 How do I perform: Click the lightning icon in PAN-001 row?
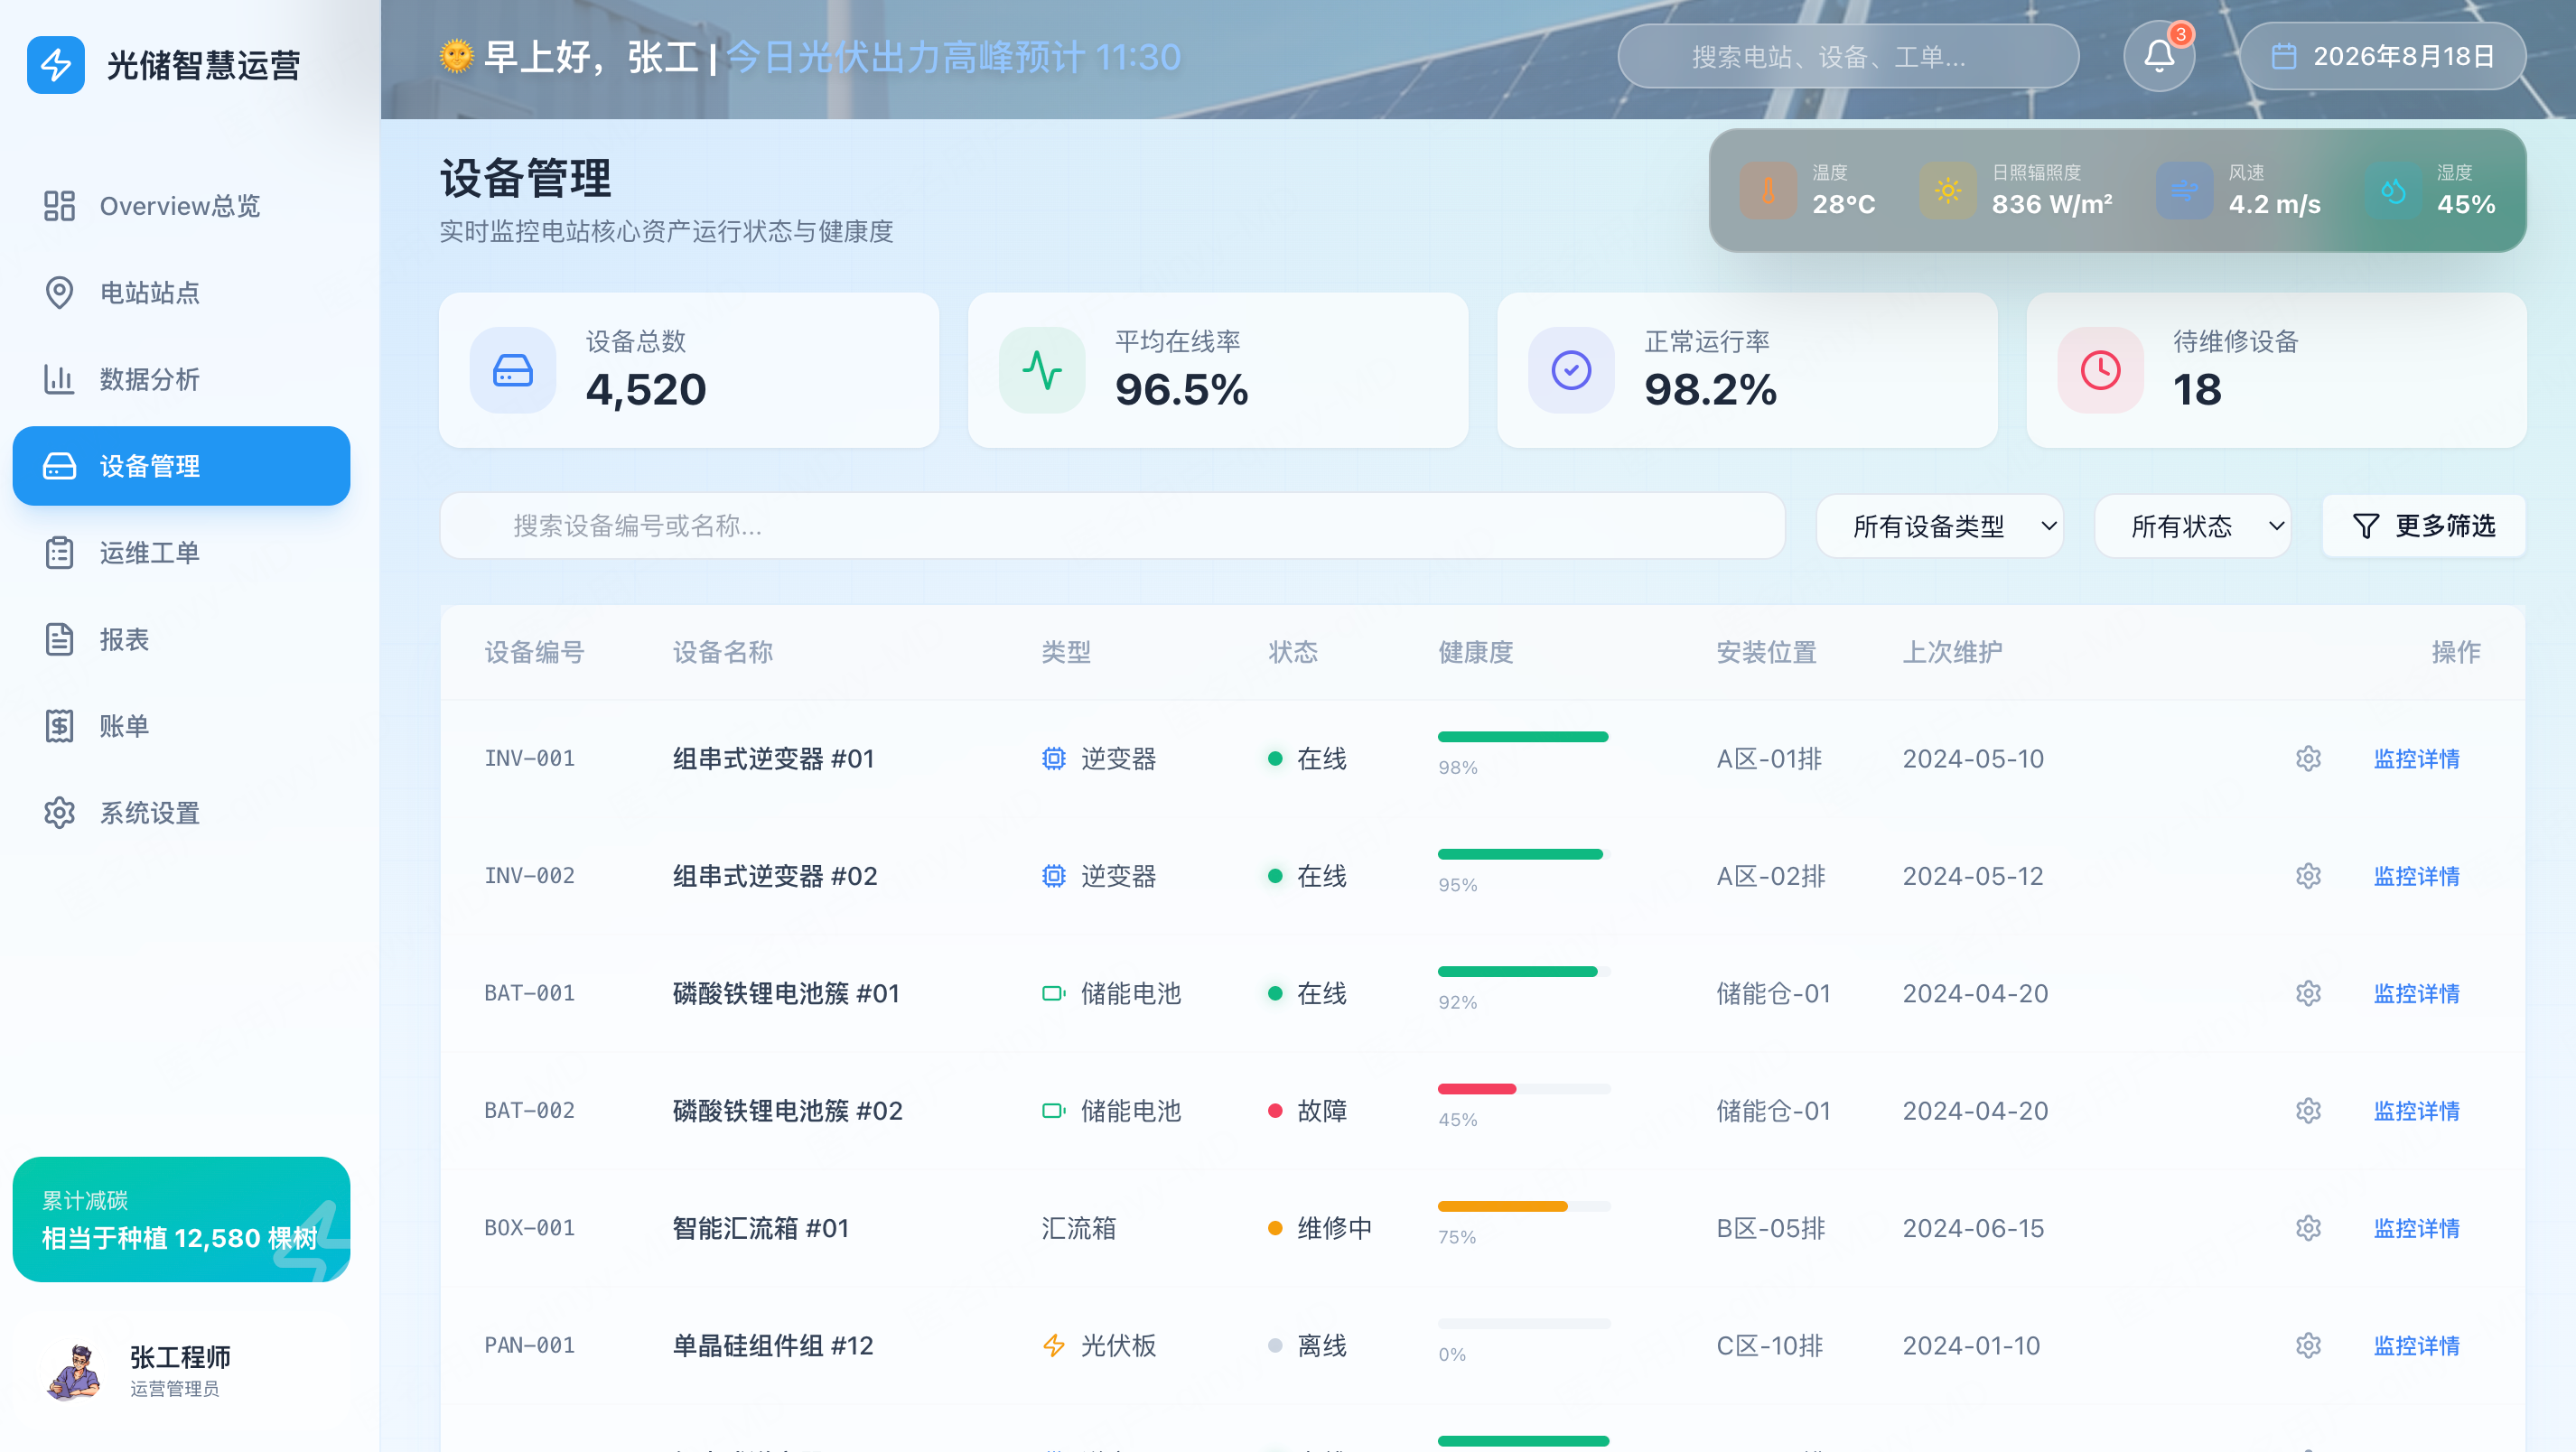[1054, 1345]
